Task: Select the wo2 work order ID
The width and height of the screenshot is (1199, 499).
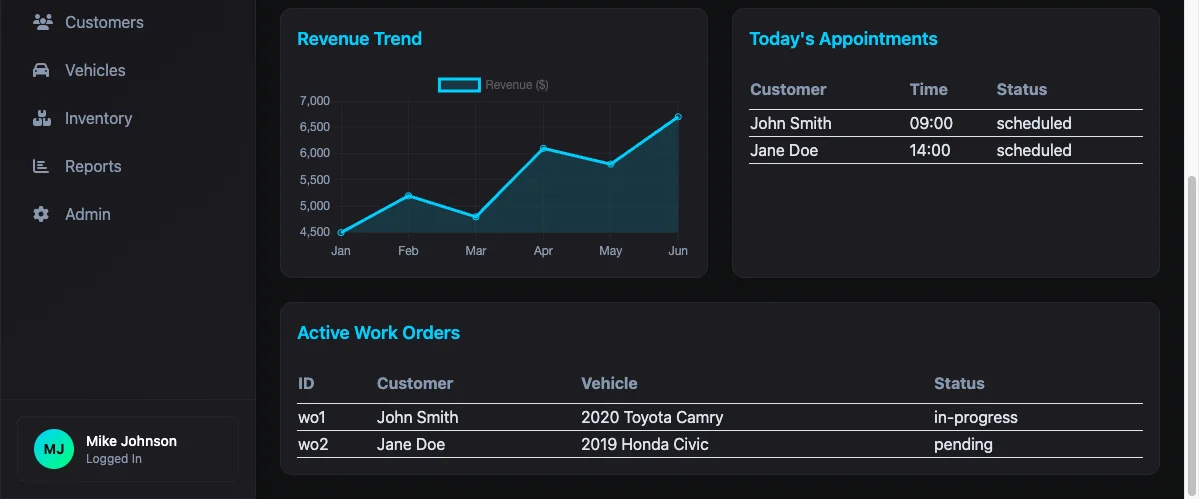Action: coord(313,444)
